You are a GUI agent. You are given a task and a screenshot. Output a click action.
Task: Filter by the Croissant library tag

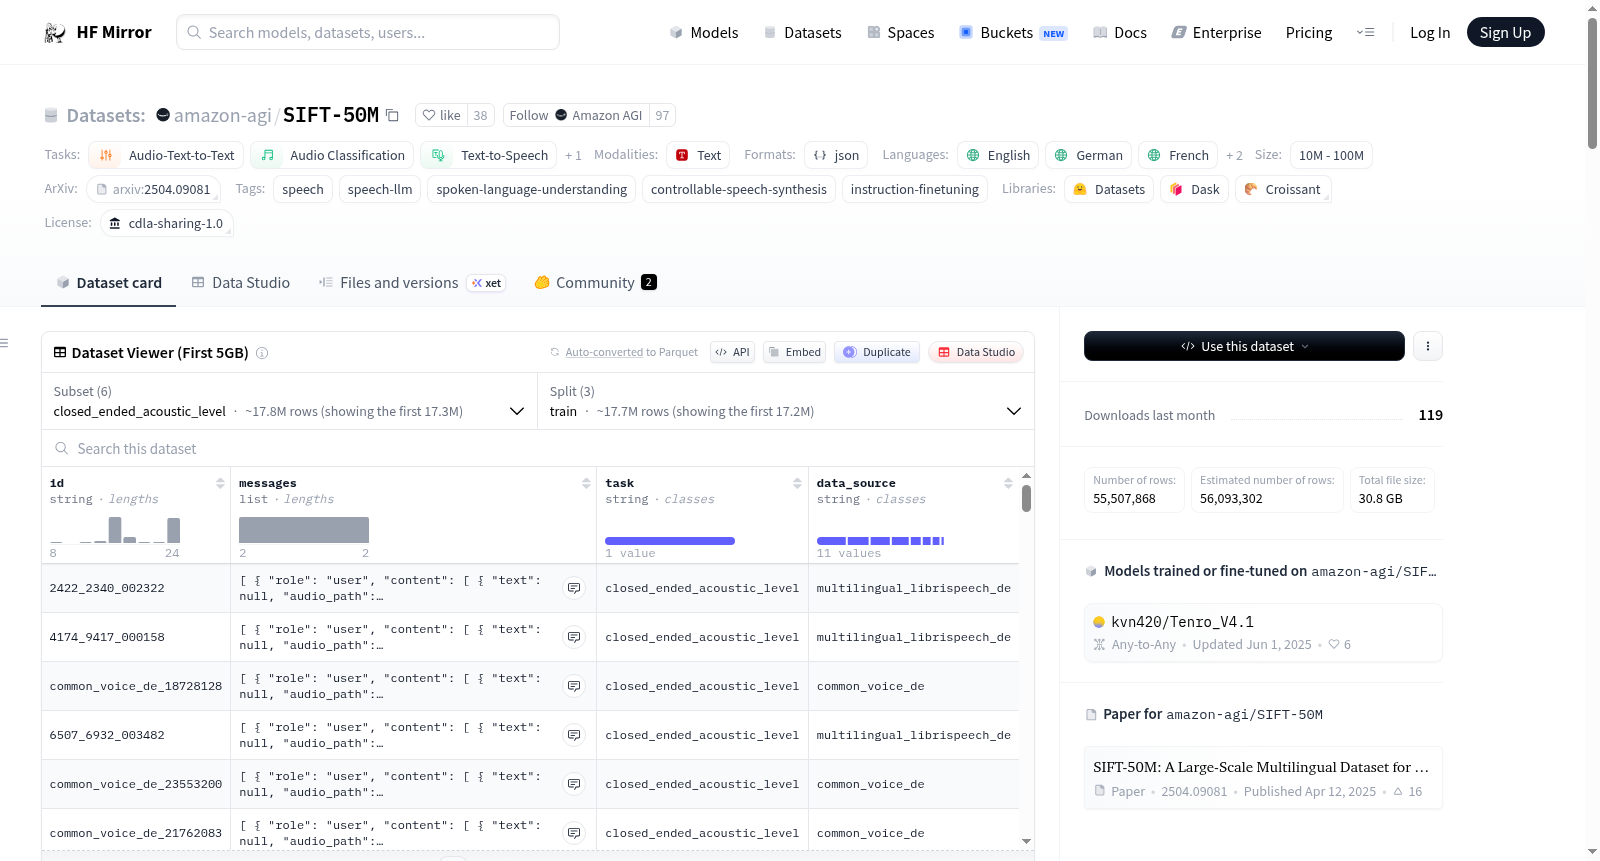pyautogui.click(x=1282, y=189)
